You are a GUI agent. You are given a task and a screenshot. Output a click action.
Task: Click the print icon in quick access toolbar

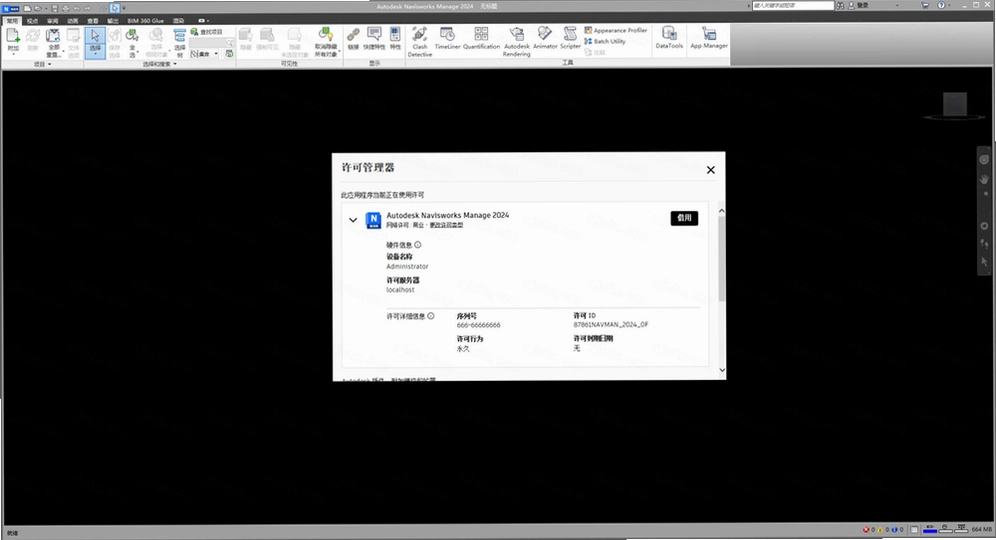[65, 8]
